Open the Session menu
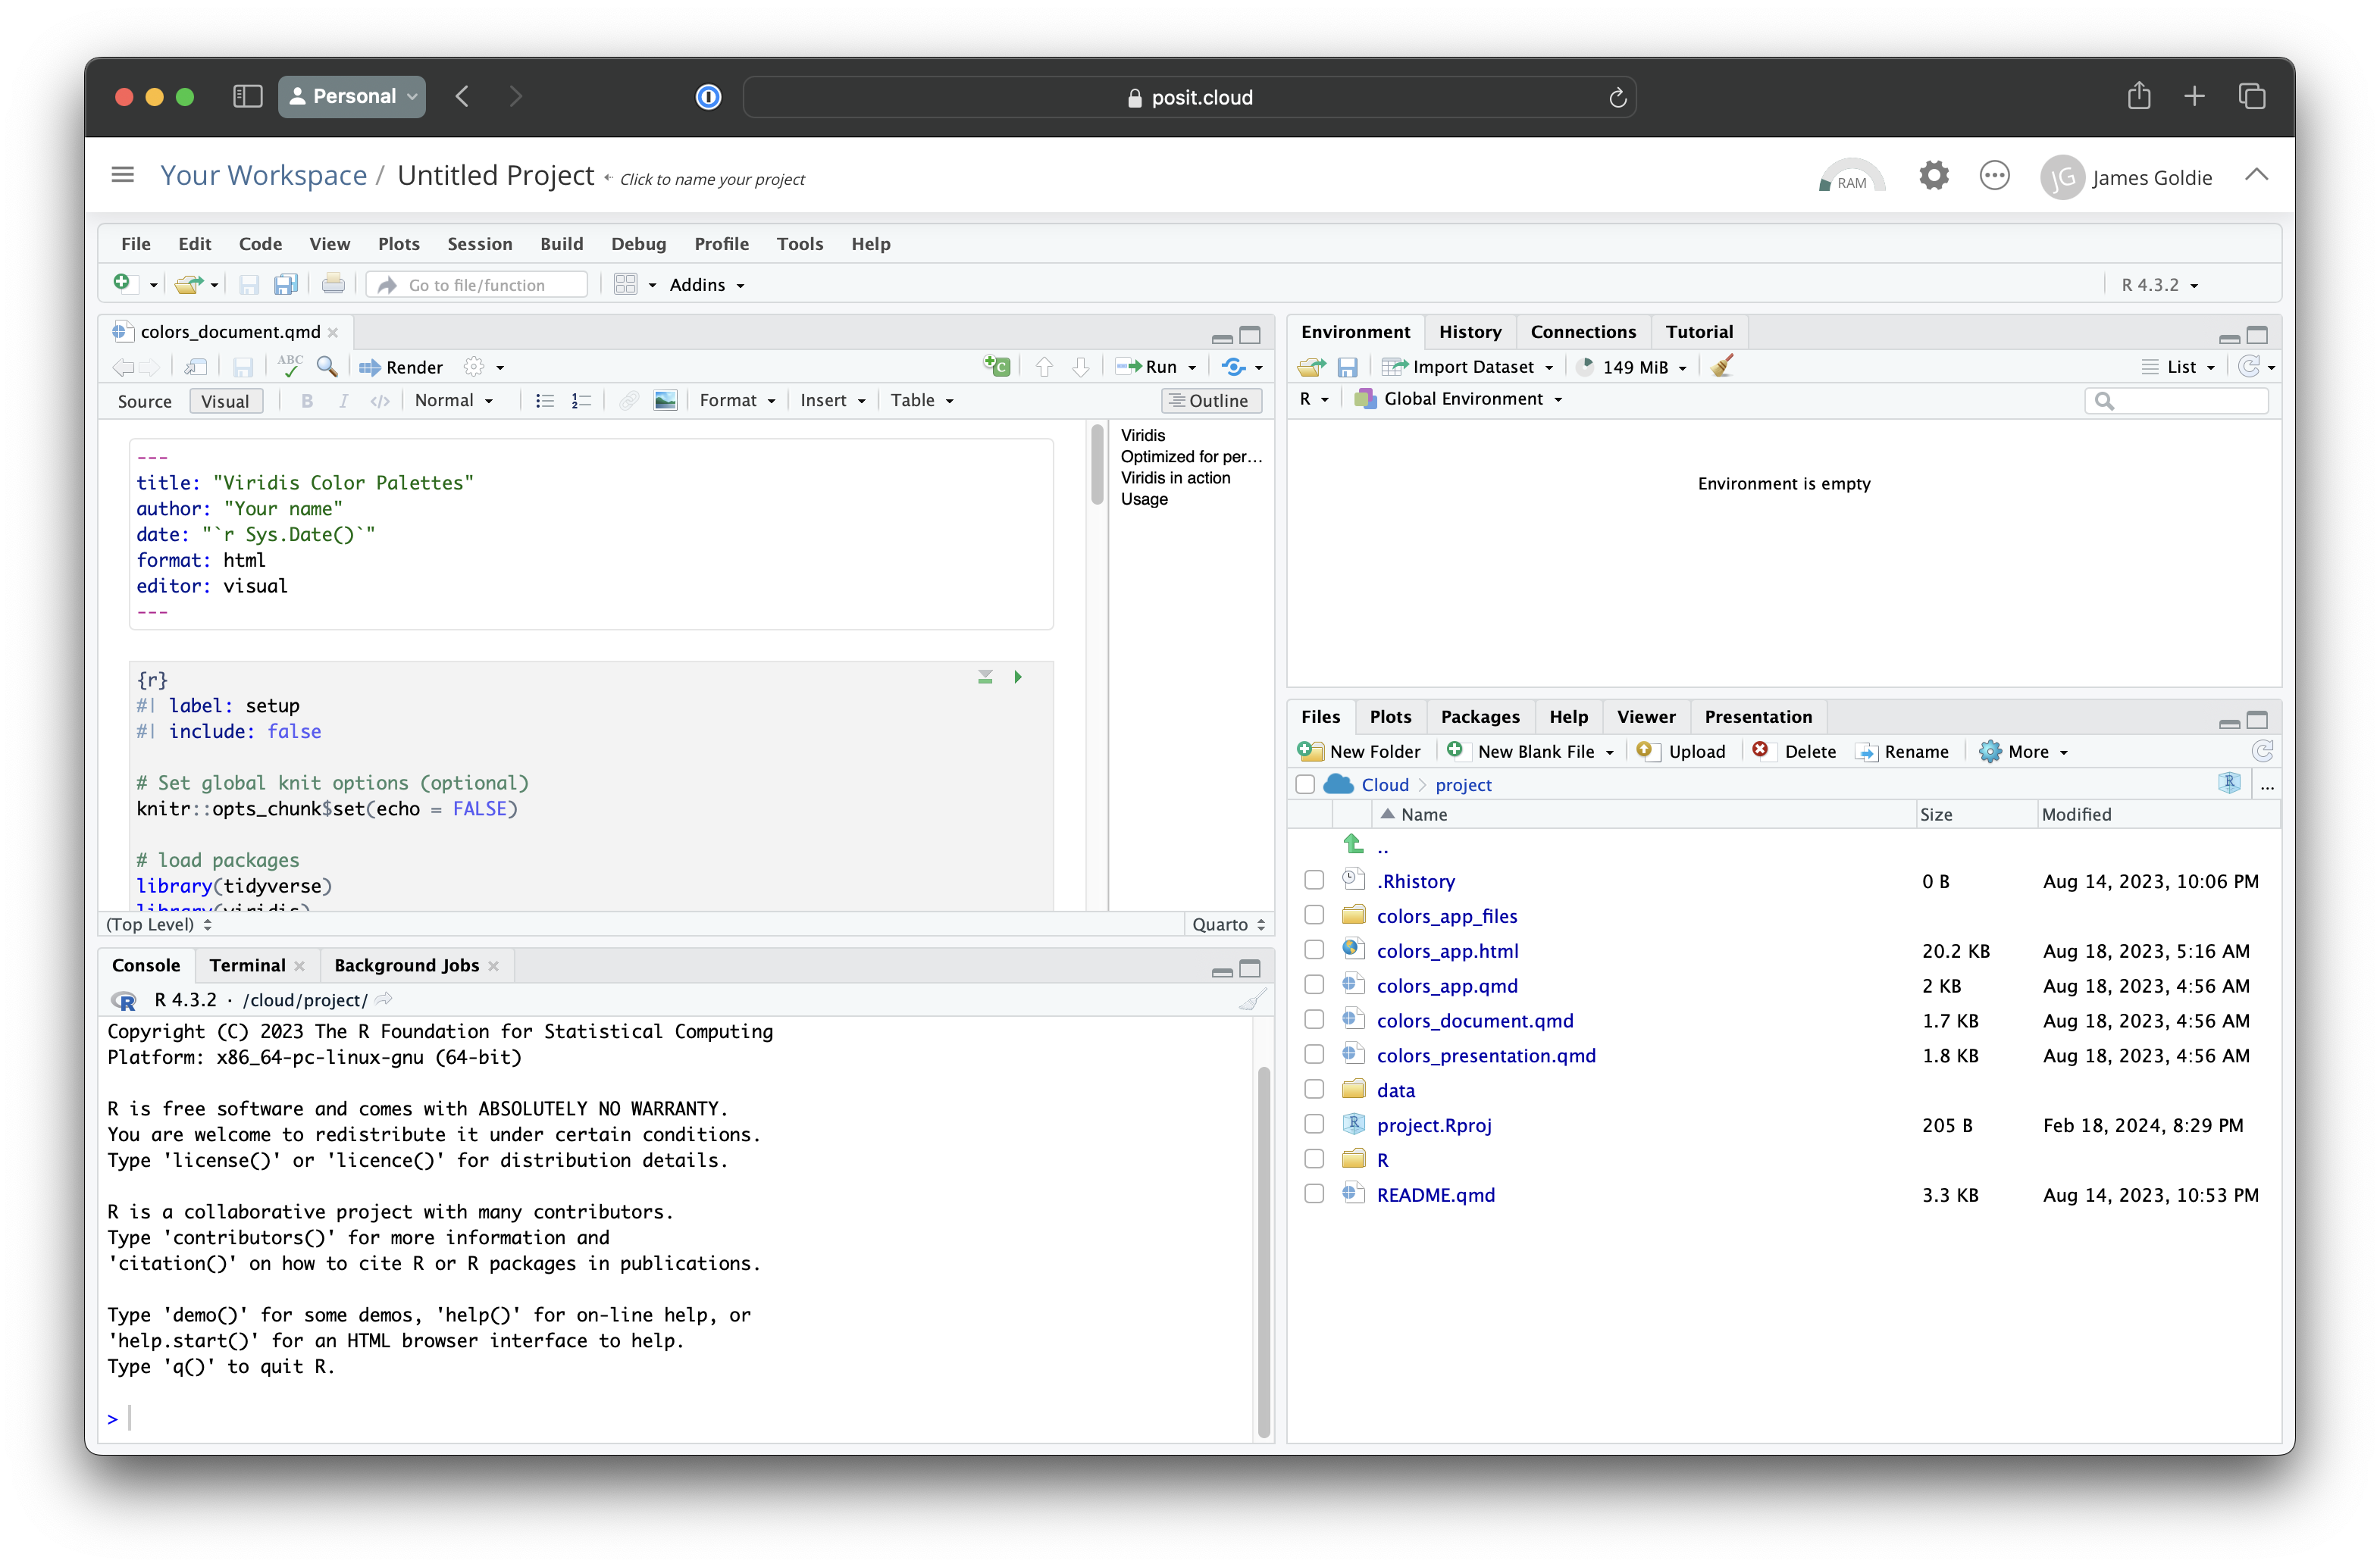Viewport: 2380px width, 1567px height. point(479,244)
